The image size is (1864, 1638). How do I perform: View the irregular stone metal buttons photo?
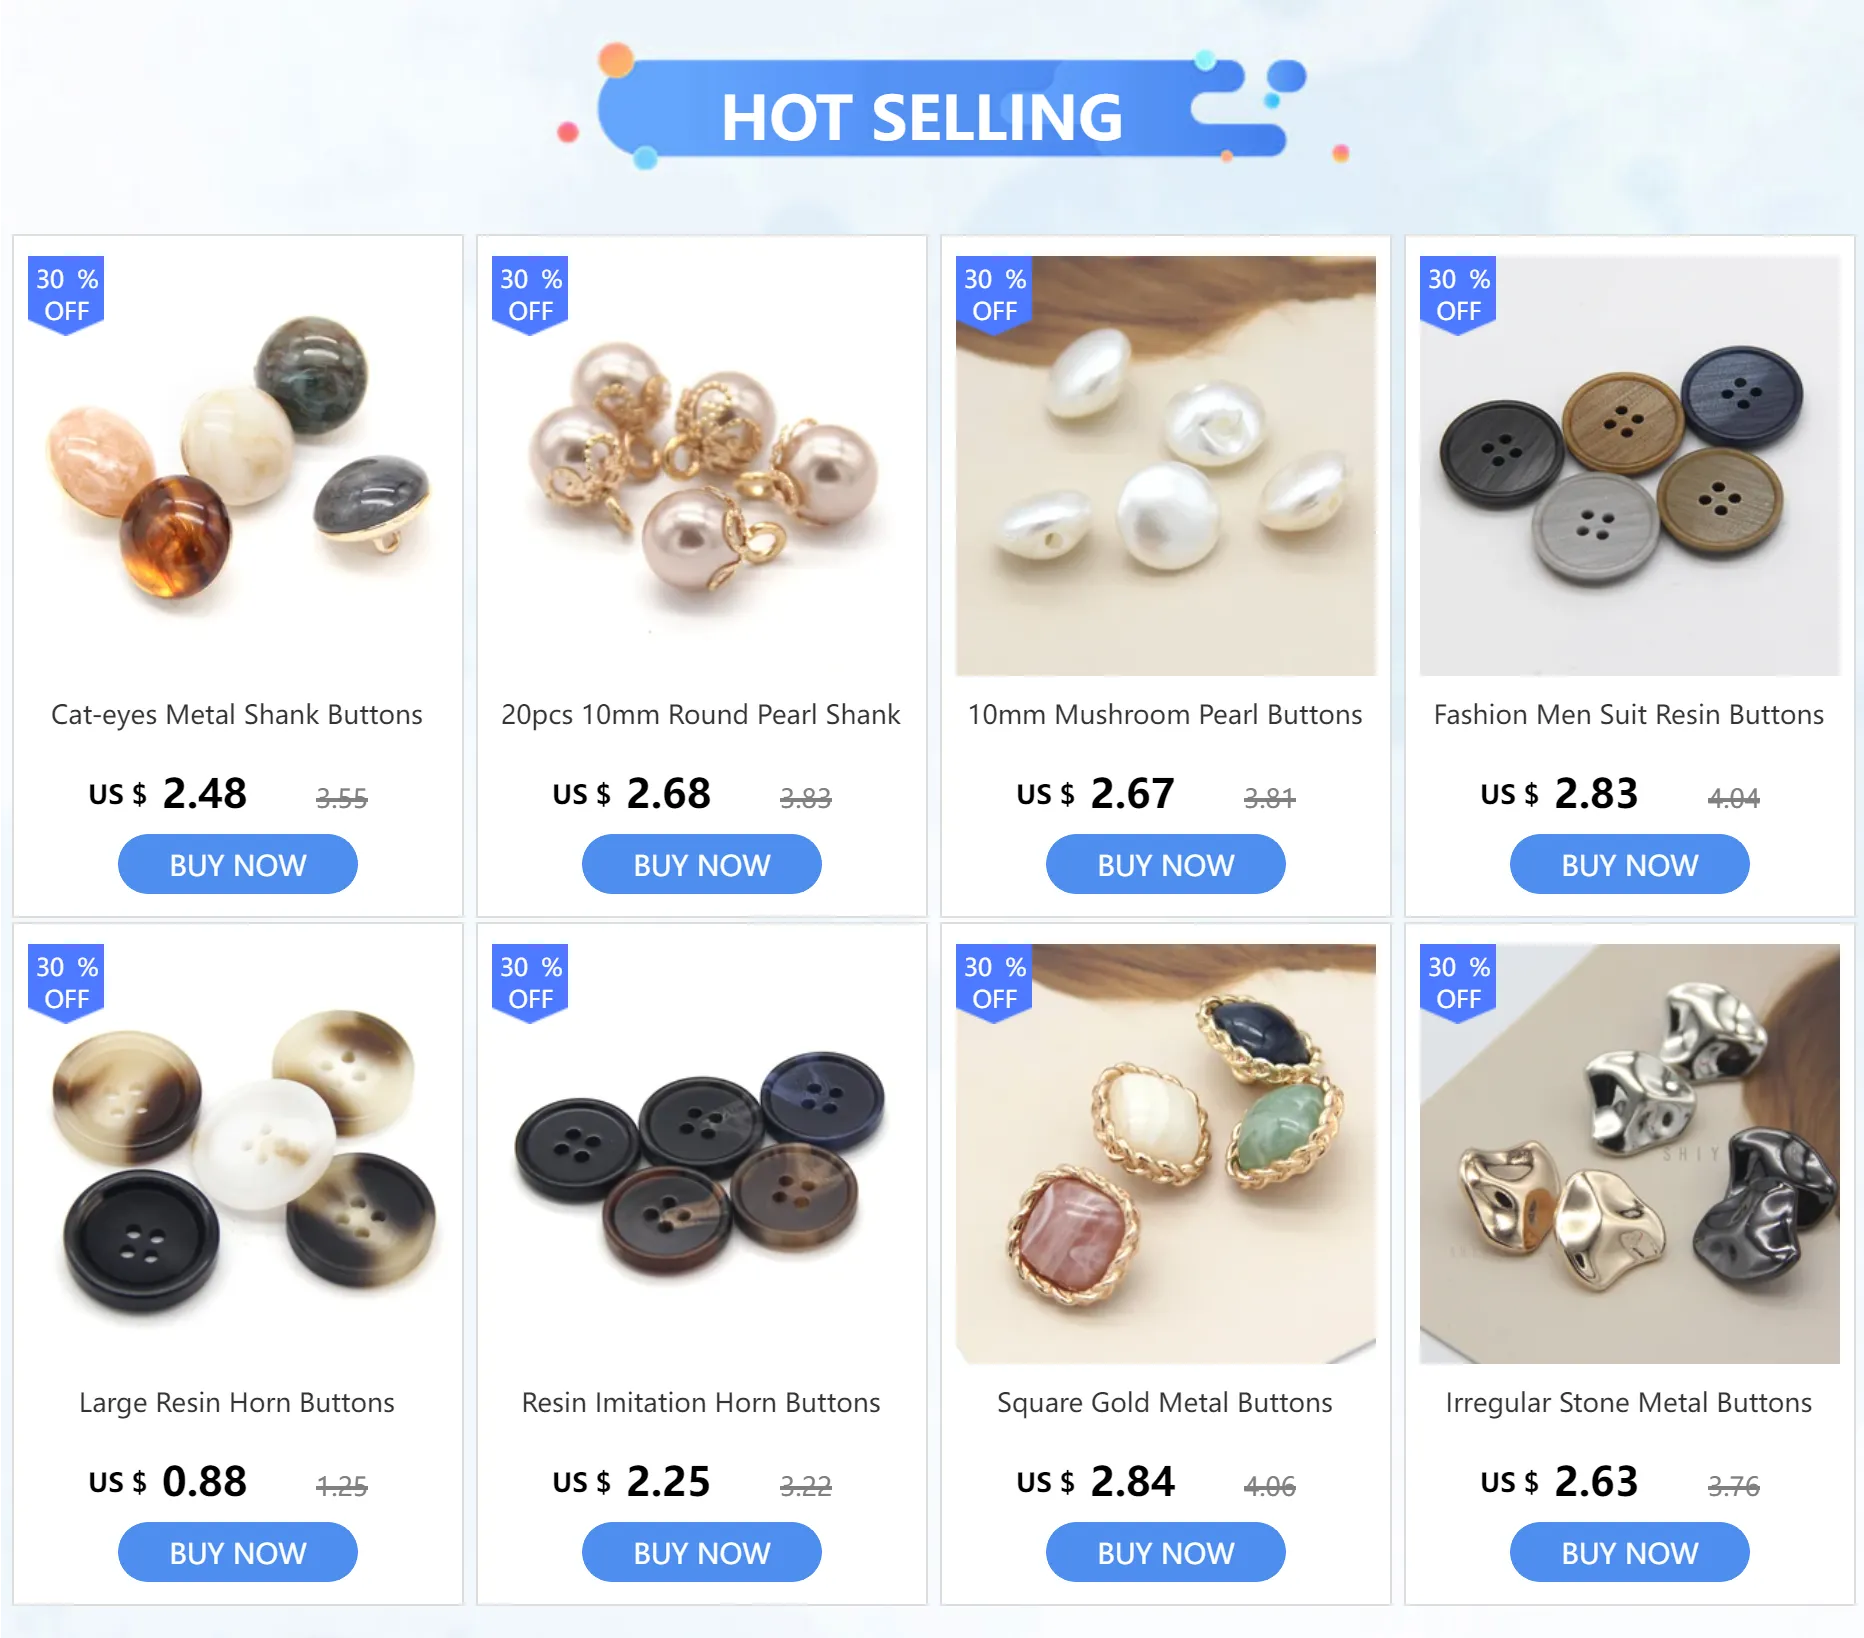1630,1154
